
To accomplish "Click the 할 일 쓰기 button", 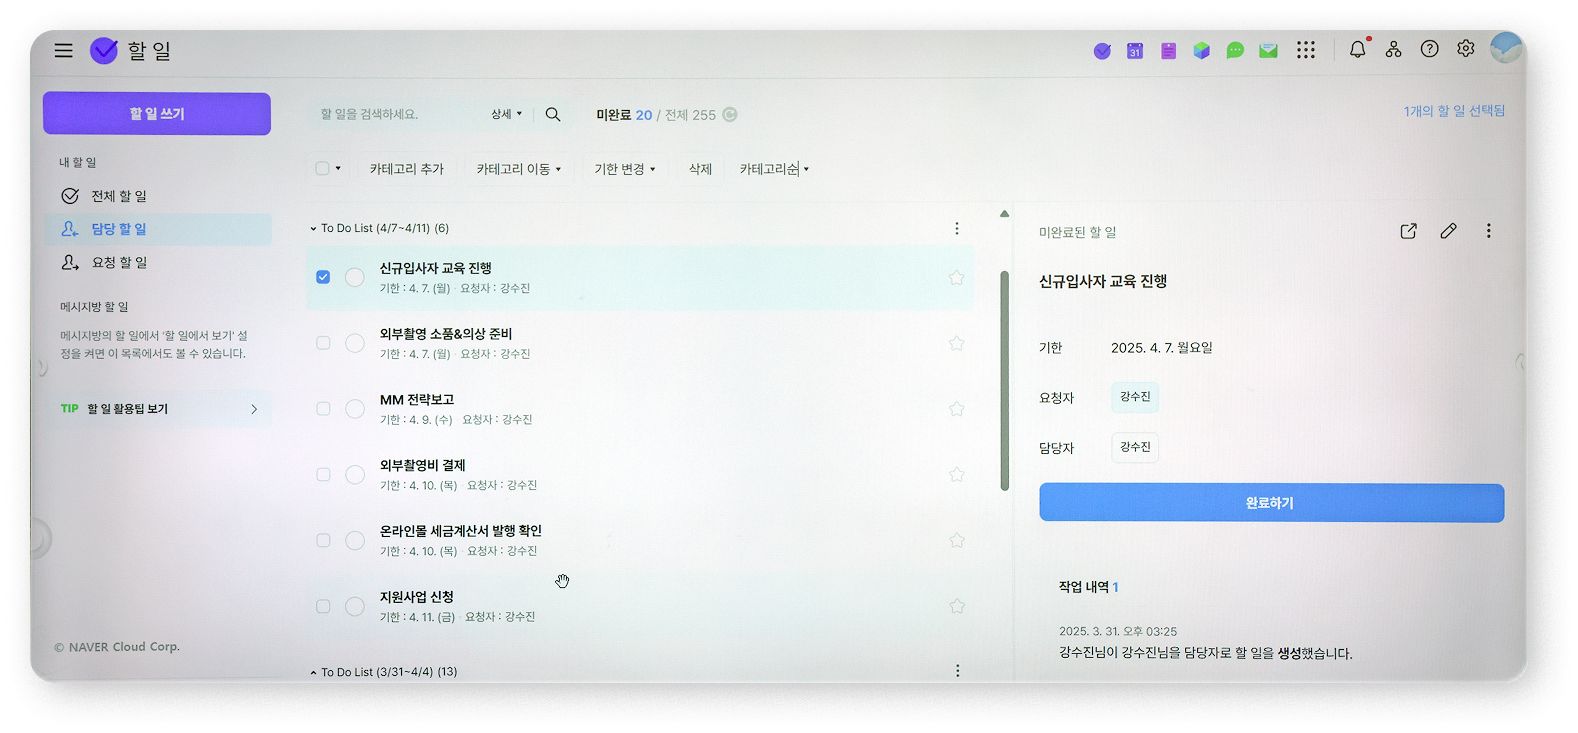I will click(x=157, y=114).
